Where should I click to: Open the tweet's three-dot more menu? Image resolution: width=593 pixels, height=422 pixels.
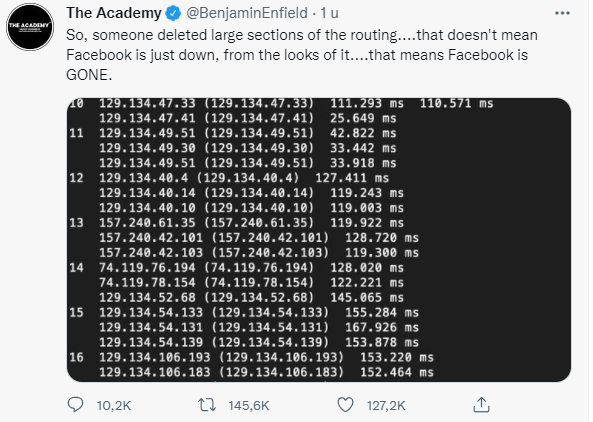point(562,13)
